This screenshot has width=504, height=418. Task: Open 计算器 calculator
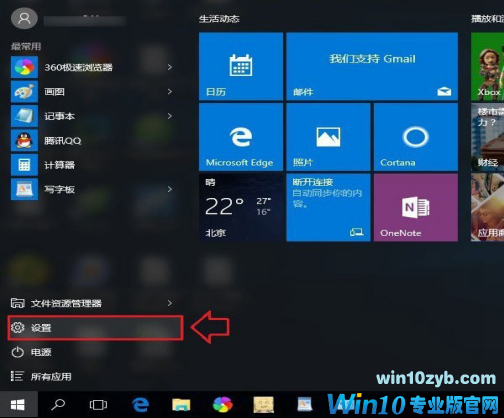coord(92,165)
